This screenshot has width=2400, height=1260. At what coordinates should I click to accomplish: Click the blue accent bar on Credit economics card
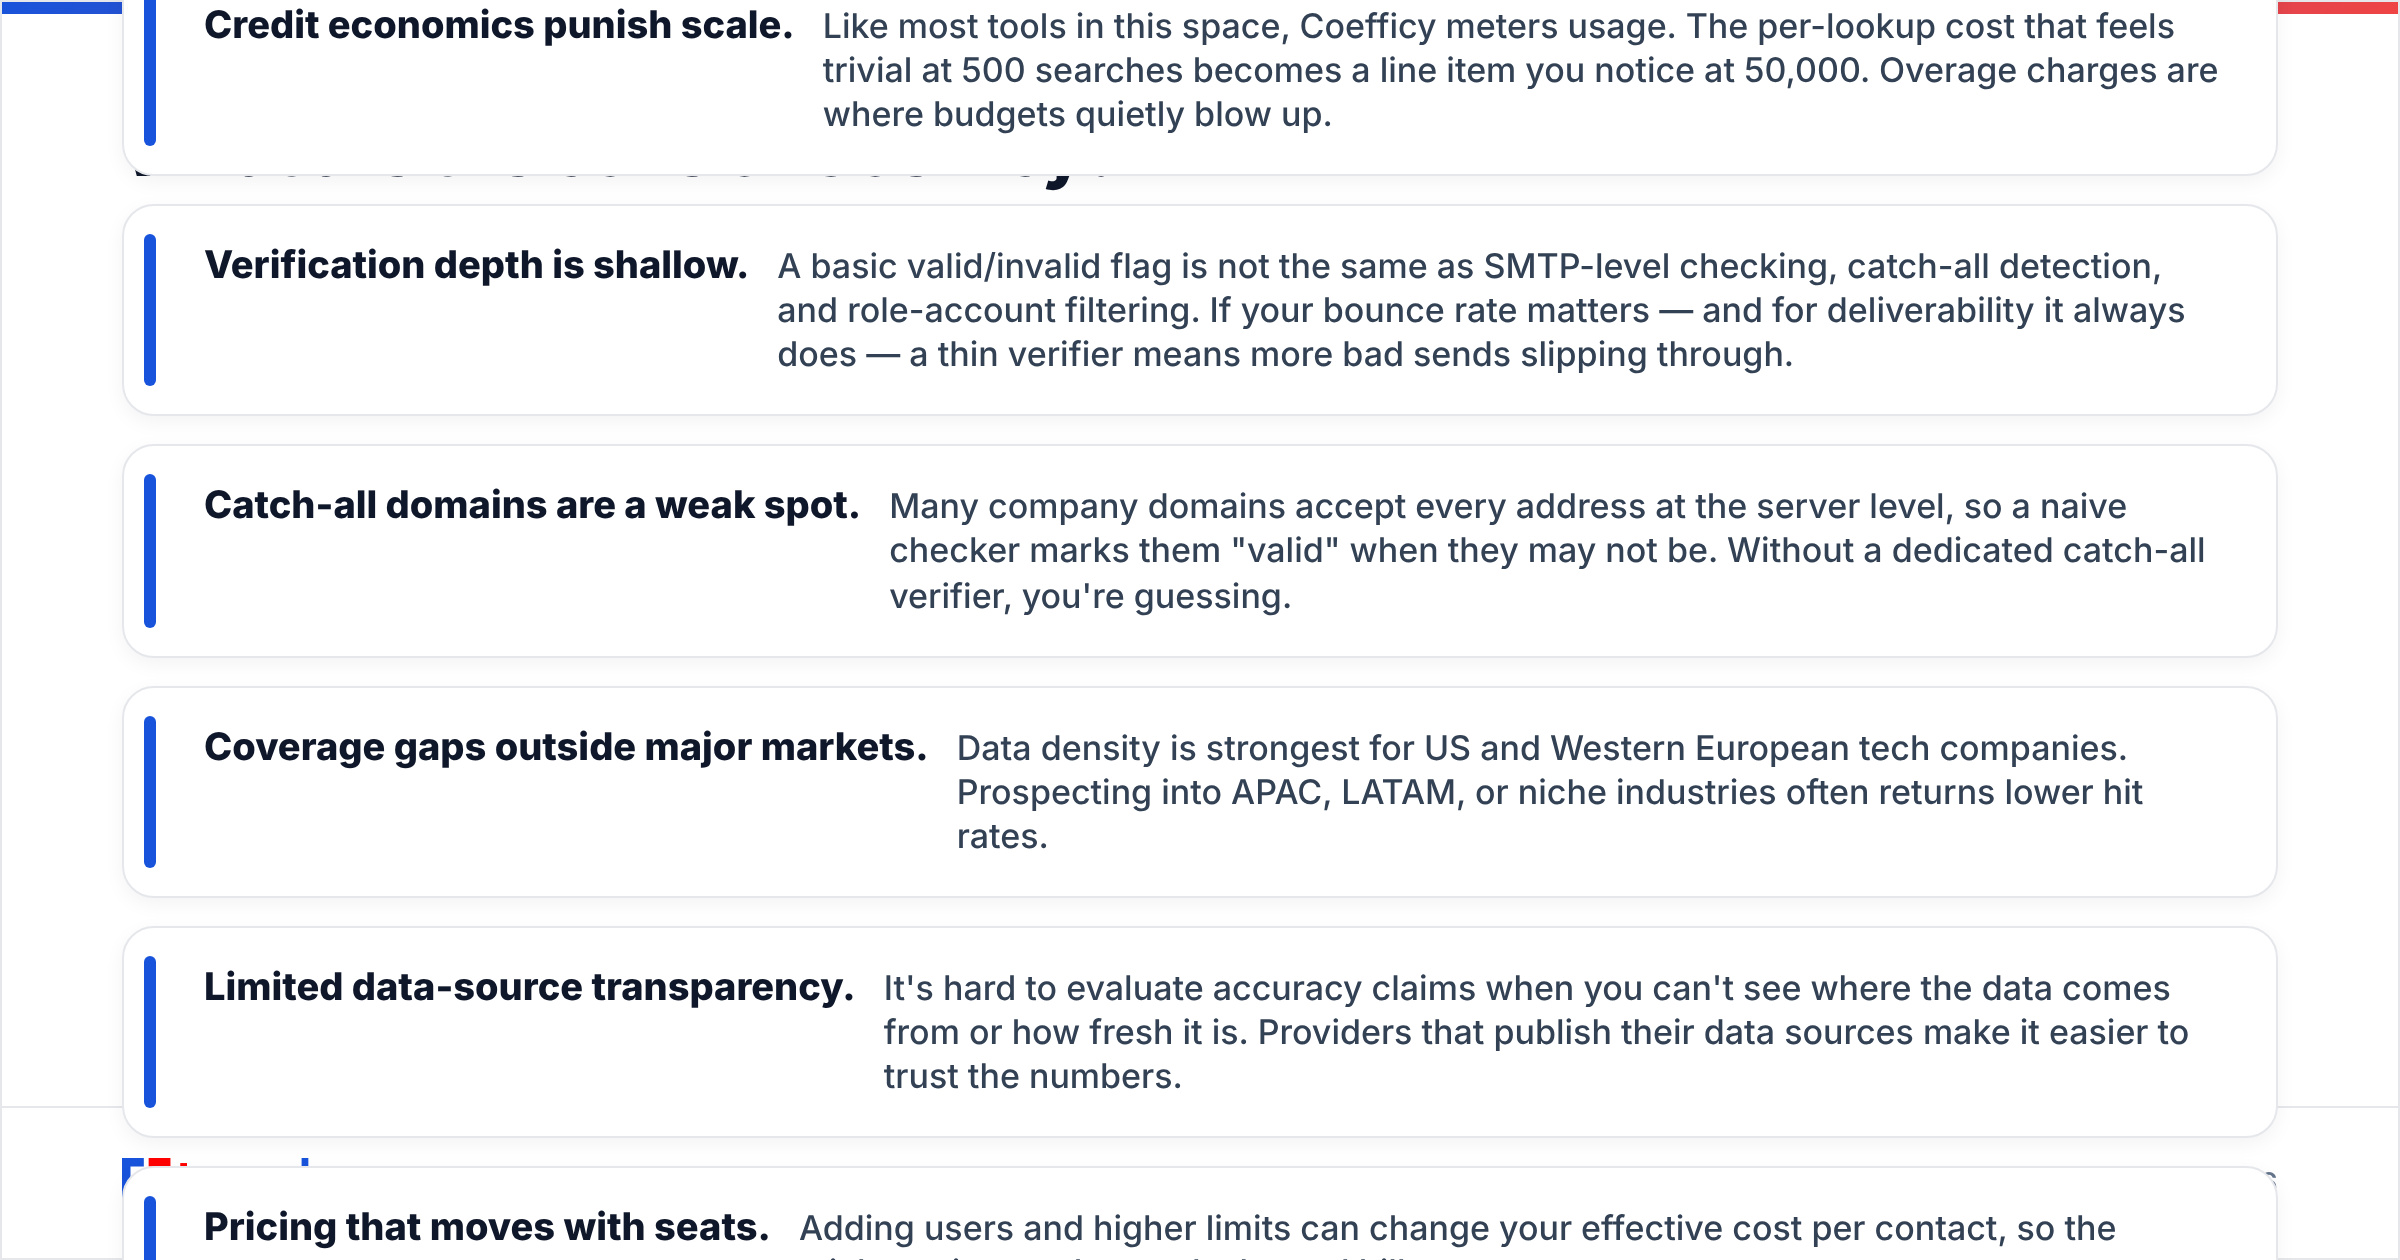point(150,70)
